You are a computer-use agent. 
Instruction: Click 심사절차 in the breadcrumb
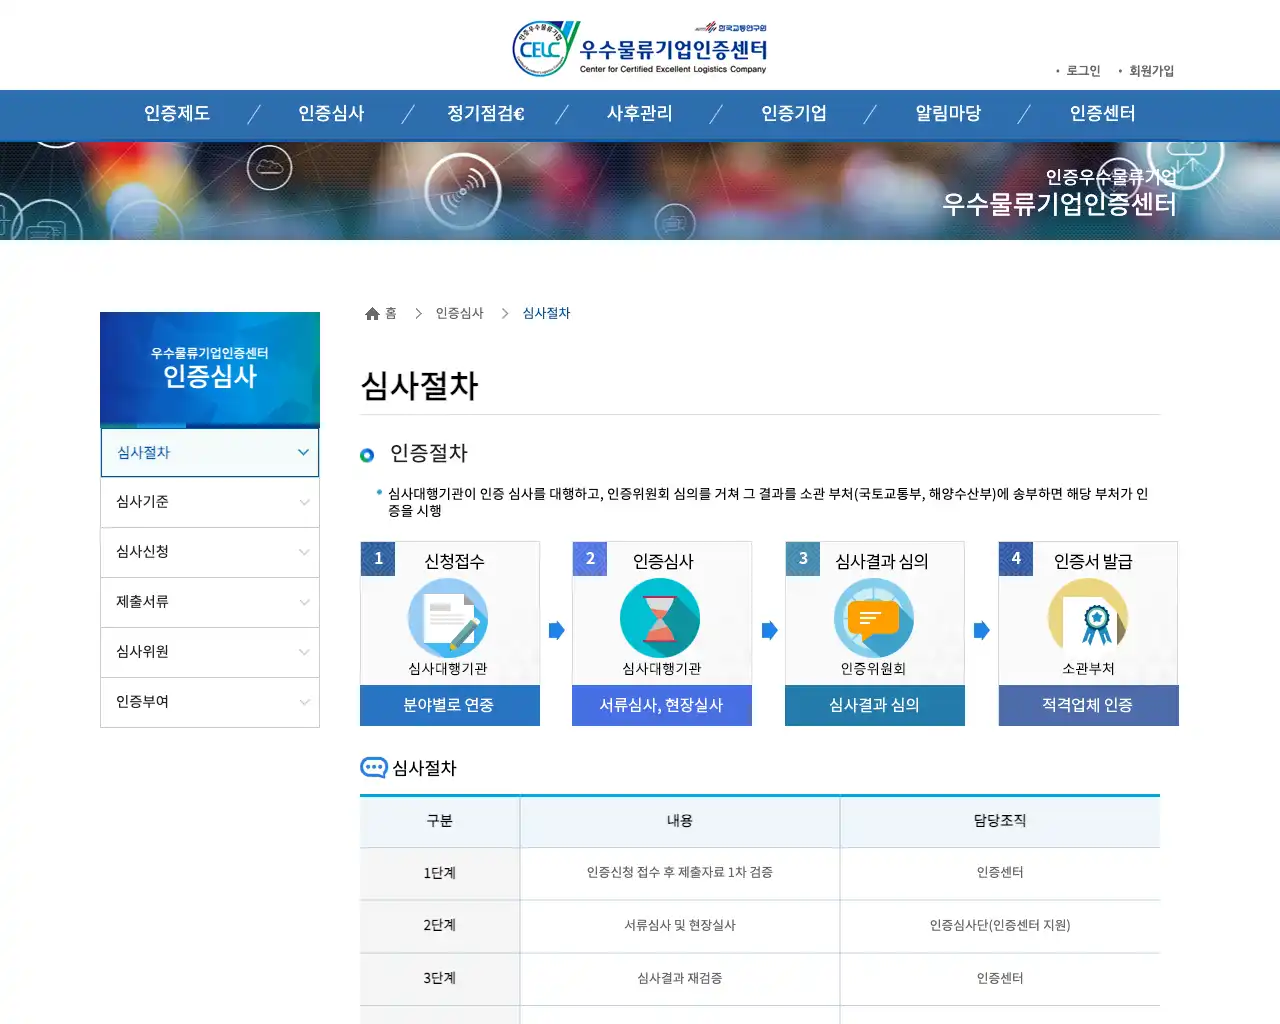pyautogui.click(x=546, y=314)
